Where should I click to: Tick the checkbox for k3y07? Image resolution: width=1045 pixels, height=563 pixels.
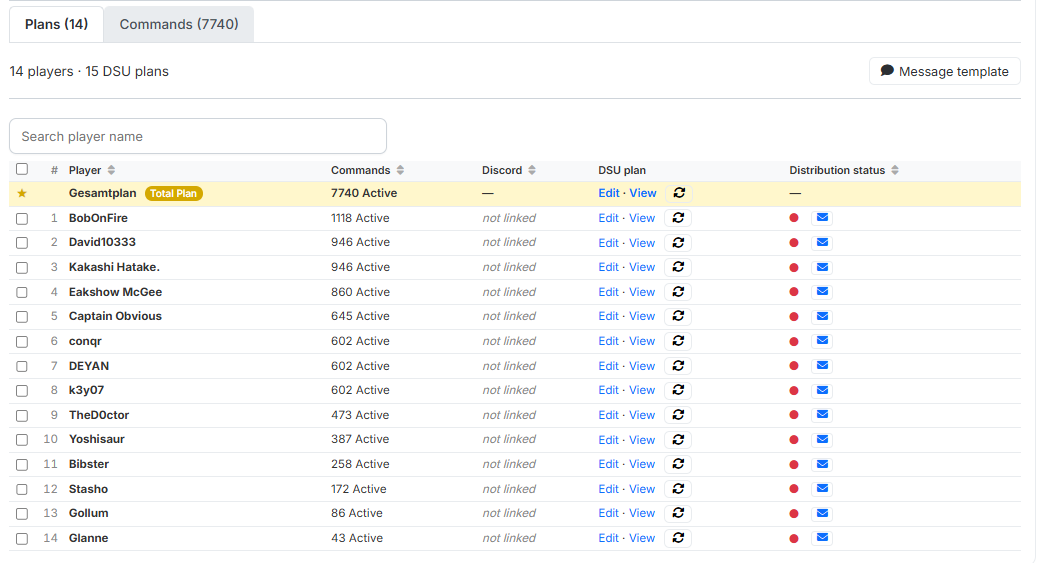coord(22,391)
